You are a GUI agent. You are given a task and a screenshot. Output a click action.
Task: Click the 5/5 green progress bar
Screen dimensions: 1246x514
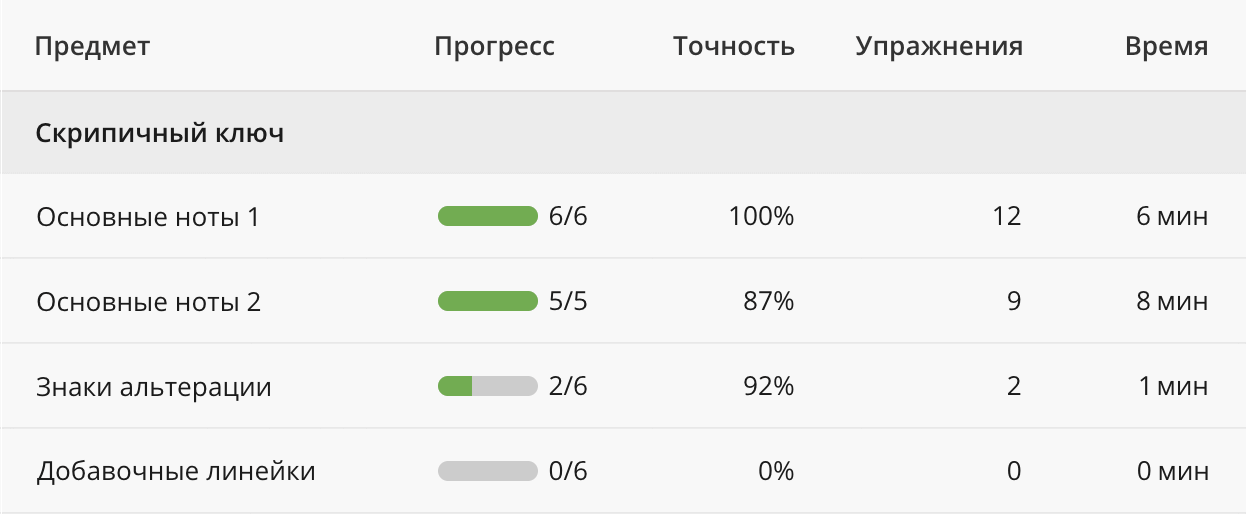coord(488,301)
